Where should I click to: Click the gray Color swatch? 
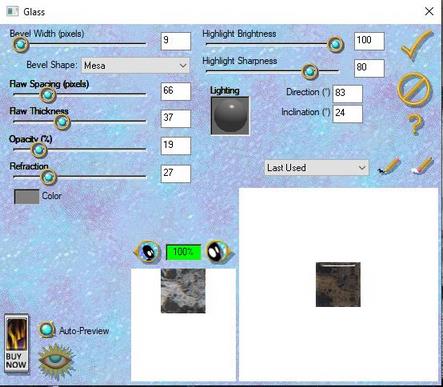click(x=26, y=196)
